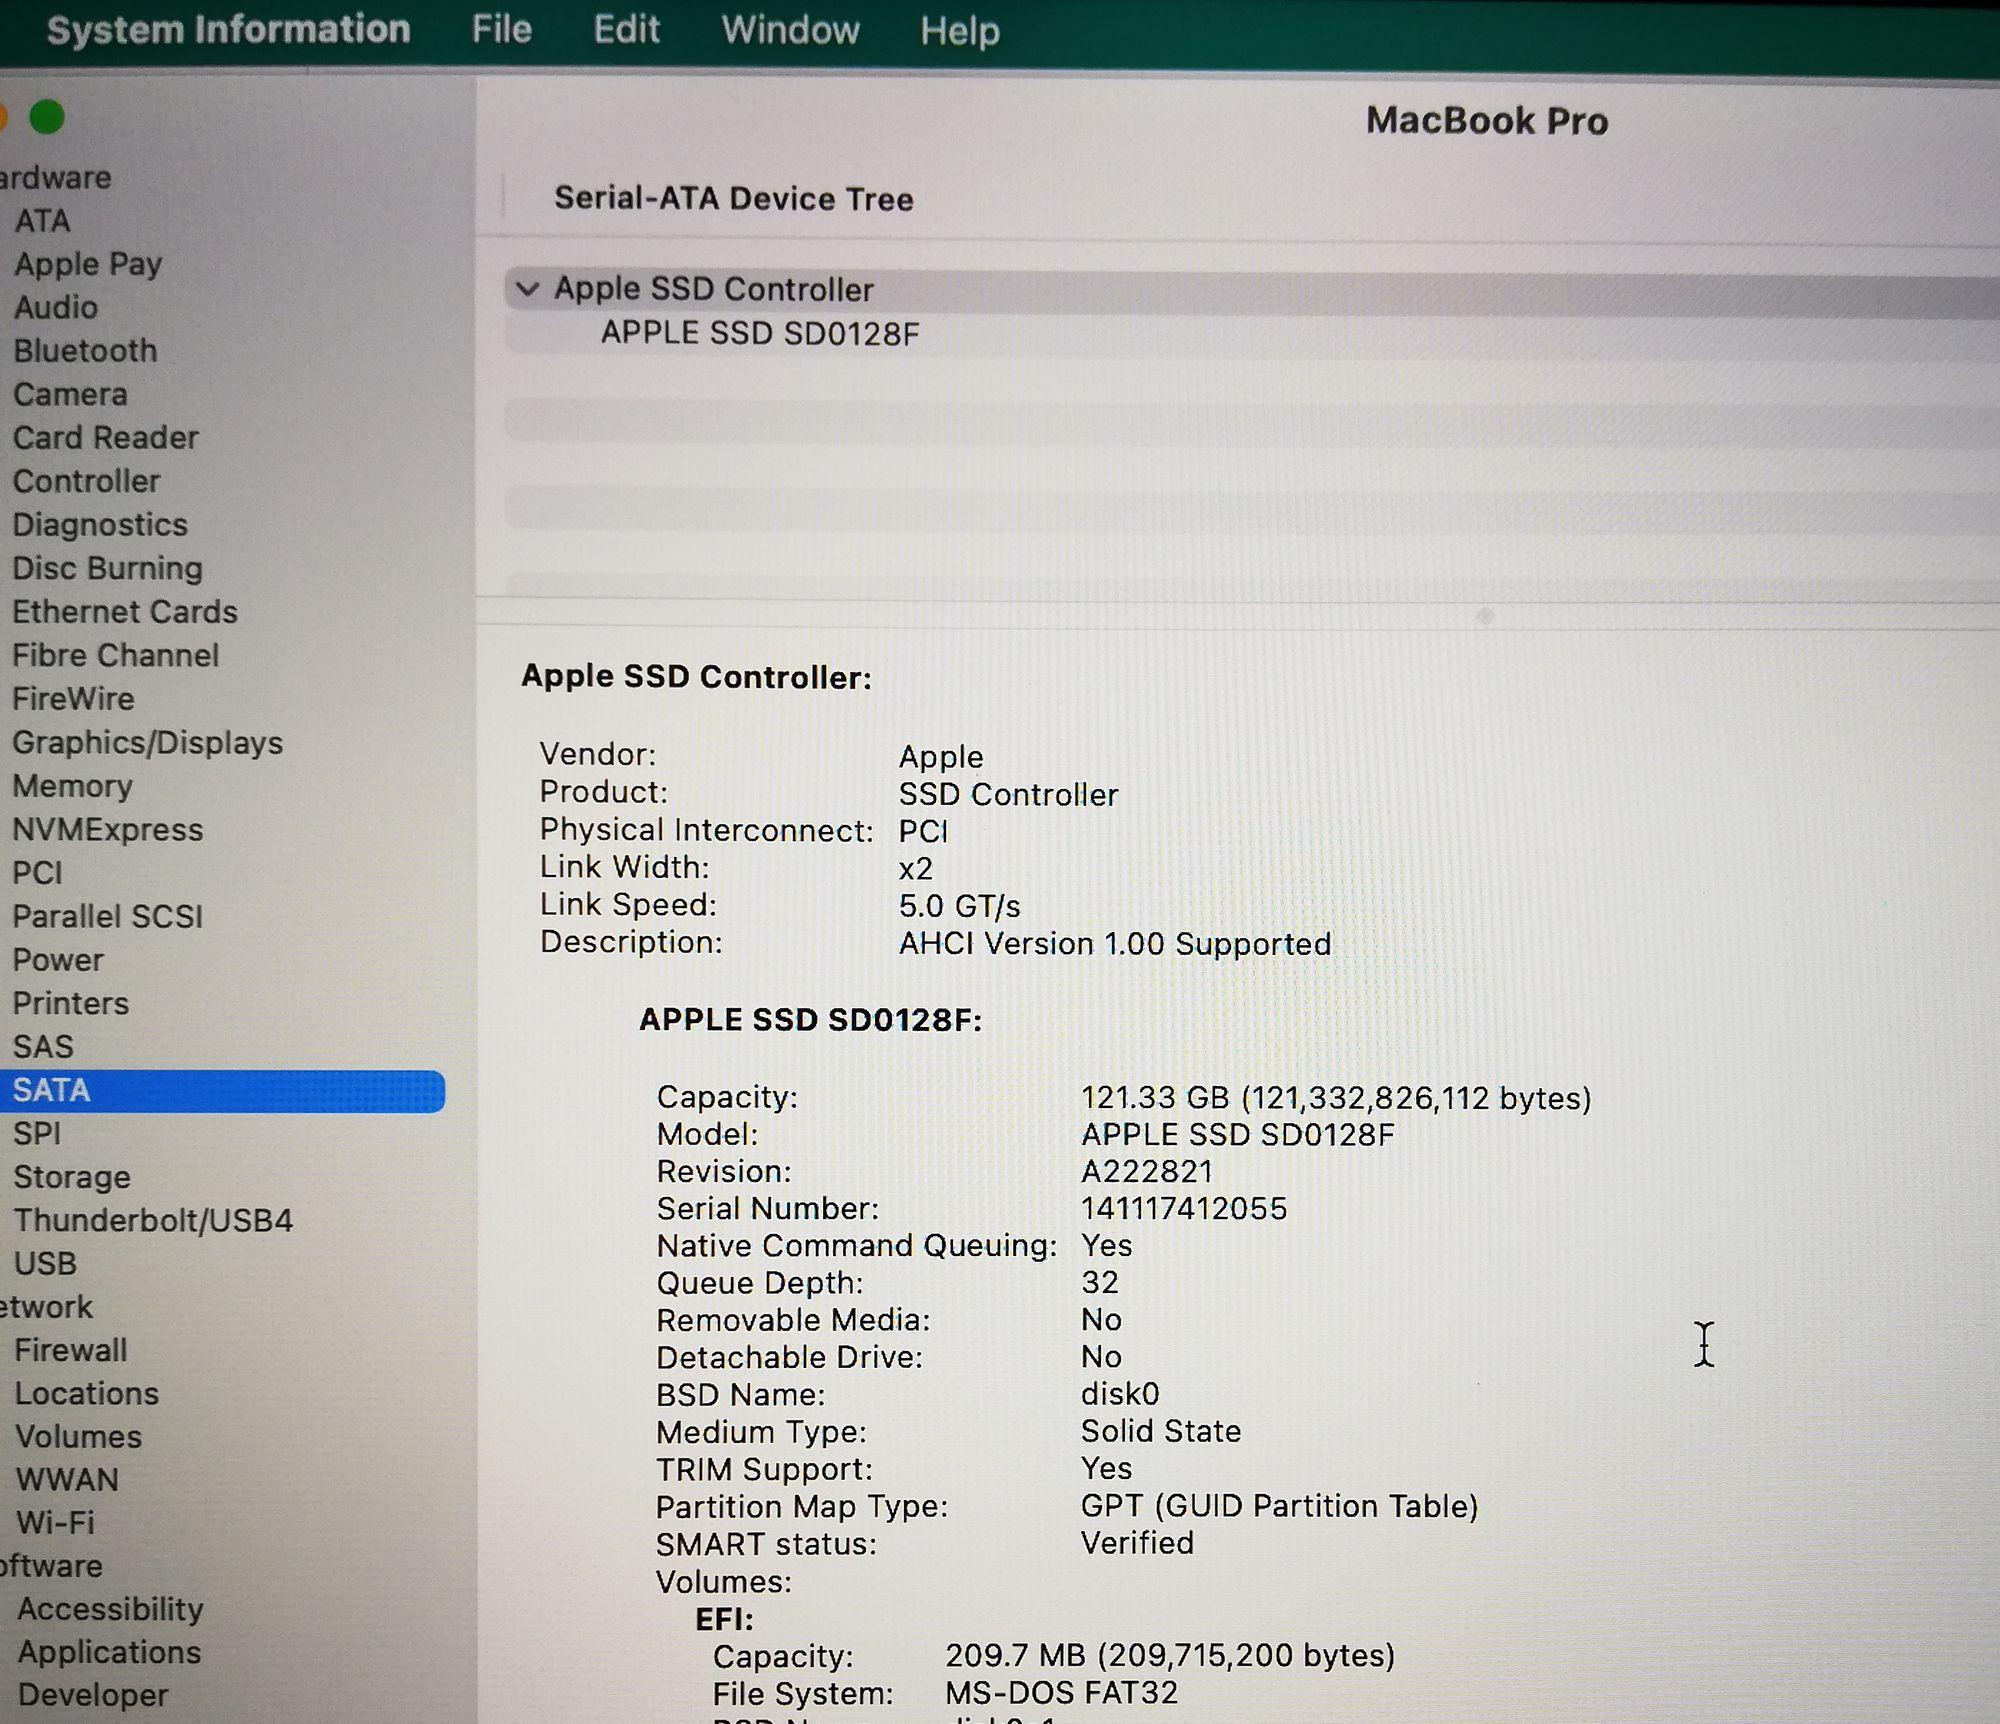Viewport: 2000px width, 1724px height.
Task: Select Fibre Channel in the sidebar
Action: (x=115, y=656)
